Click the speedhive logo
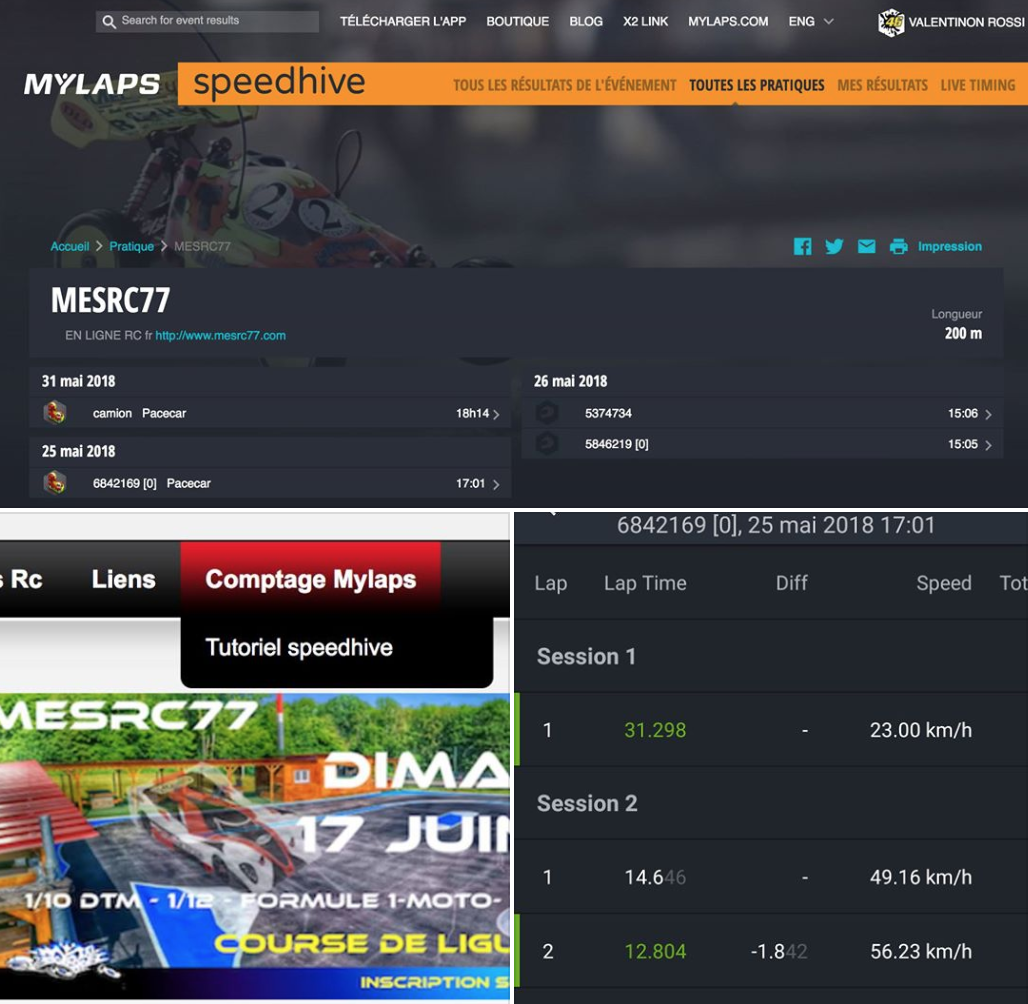Image resolution: width=1028 pixels, height=1004 pixels. point(279,83)
